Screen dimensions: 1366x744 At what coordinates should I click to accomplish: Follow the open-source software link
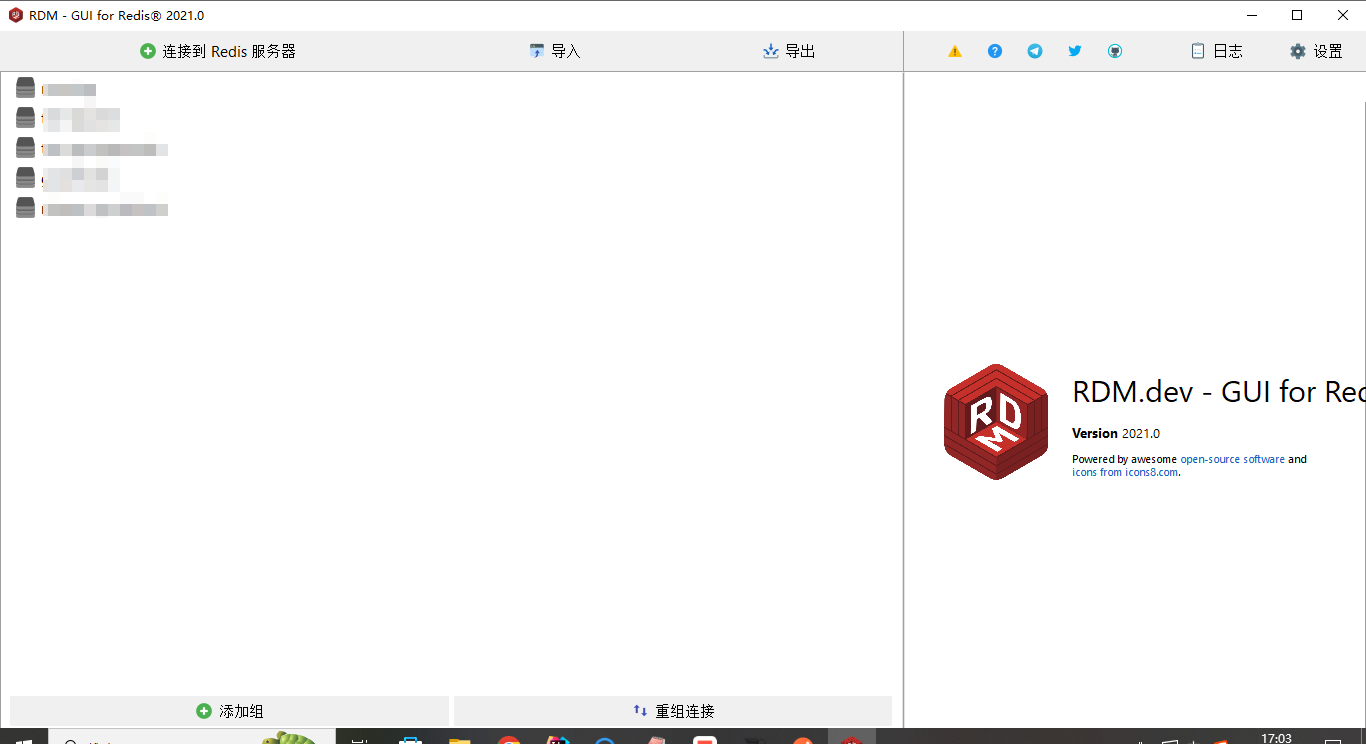[x=1232, y=459]
